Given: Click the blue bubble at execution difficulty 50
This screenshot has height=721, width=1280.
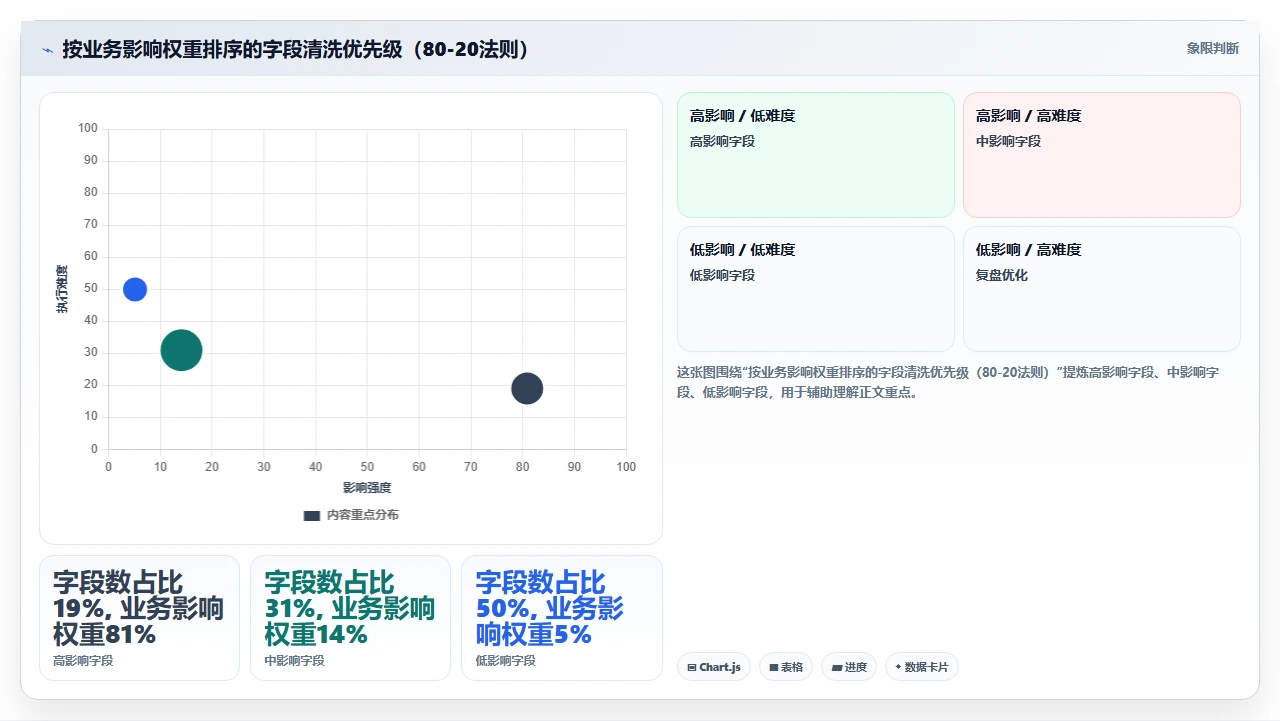Looking at the screenshot, I should click(x=135, y=289).
